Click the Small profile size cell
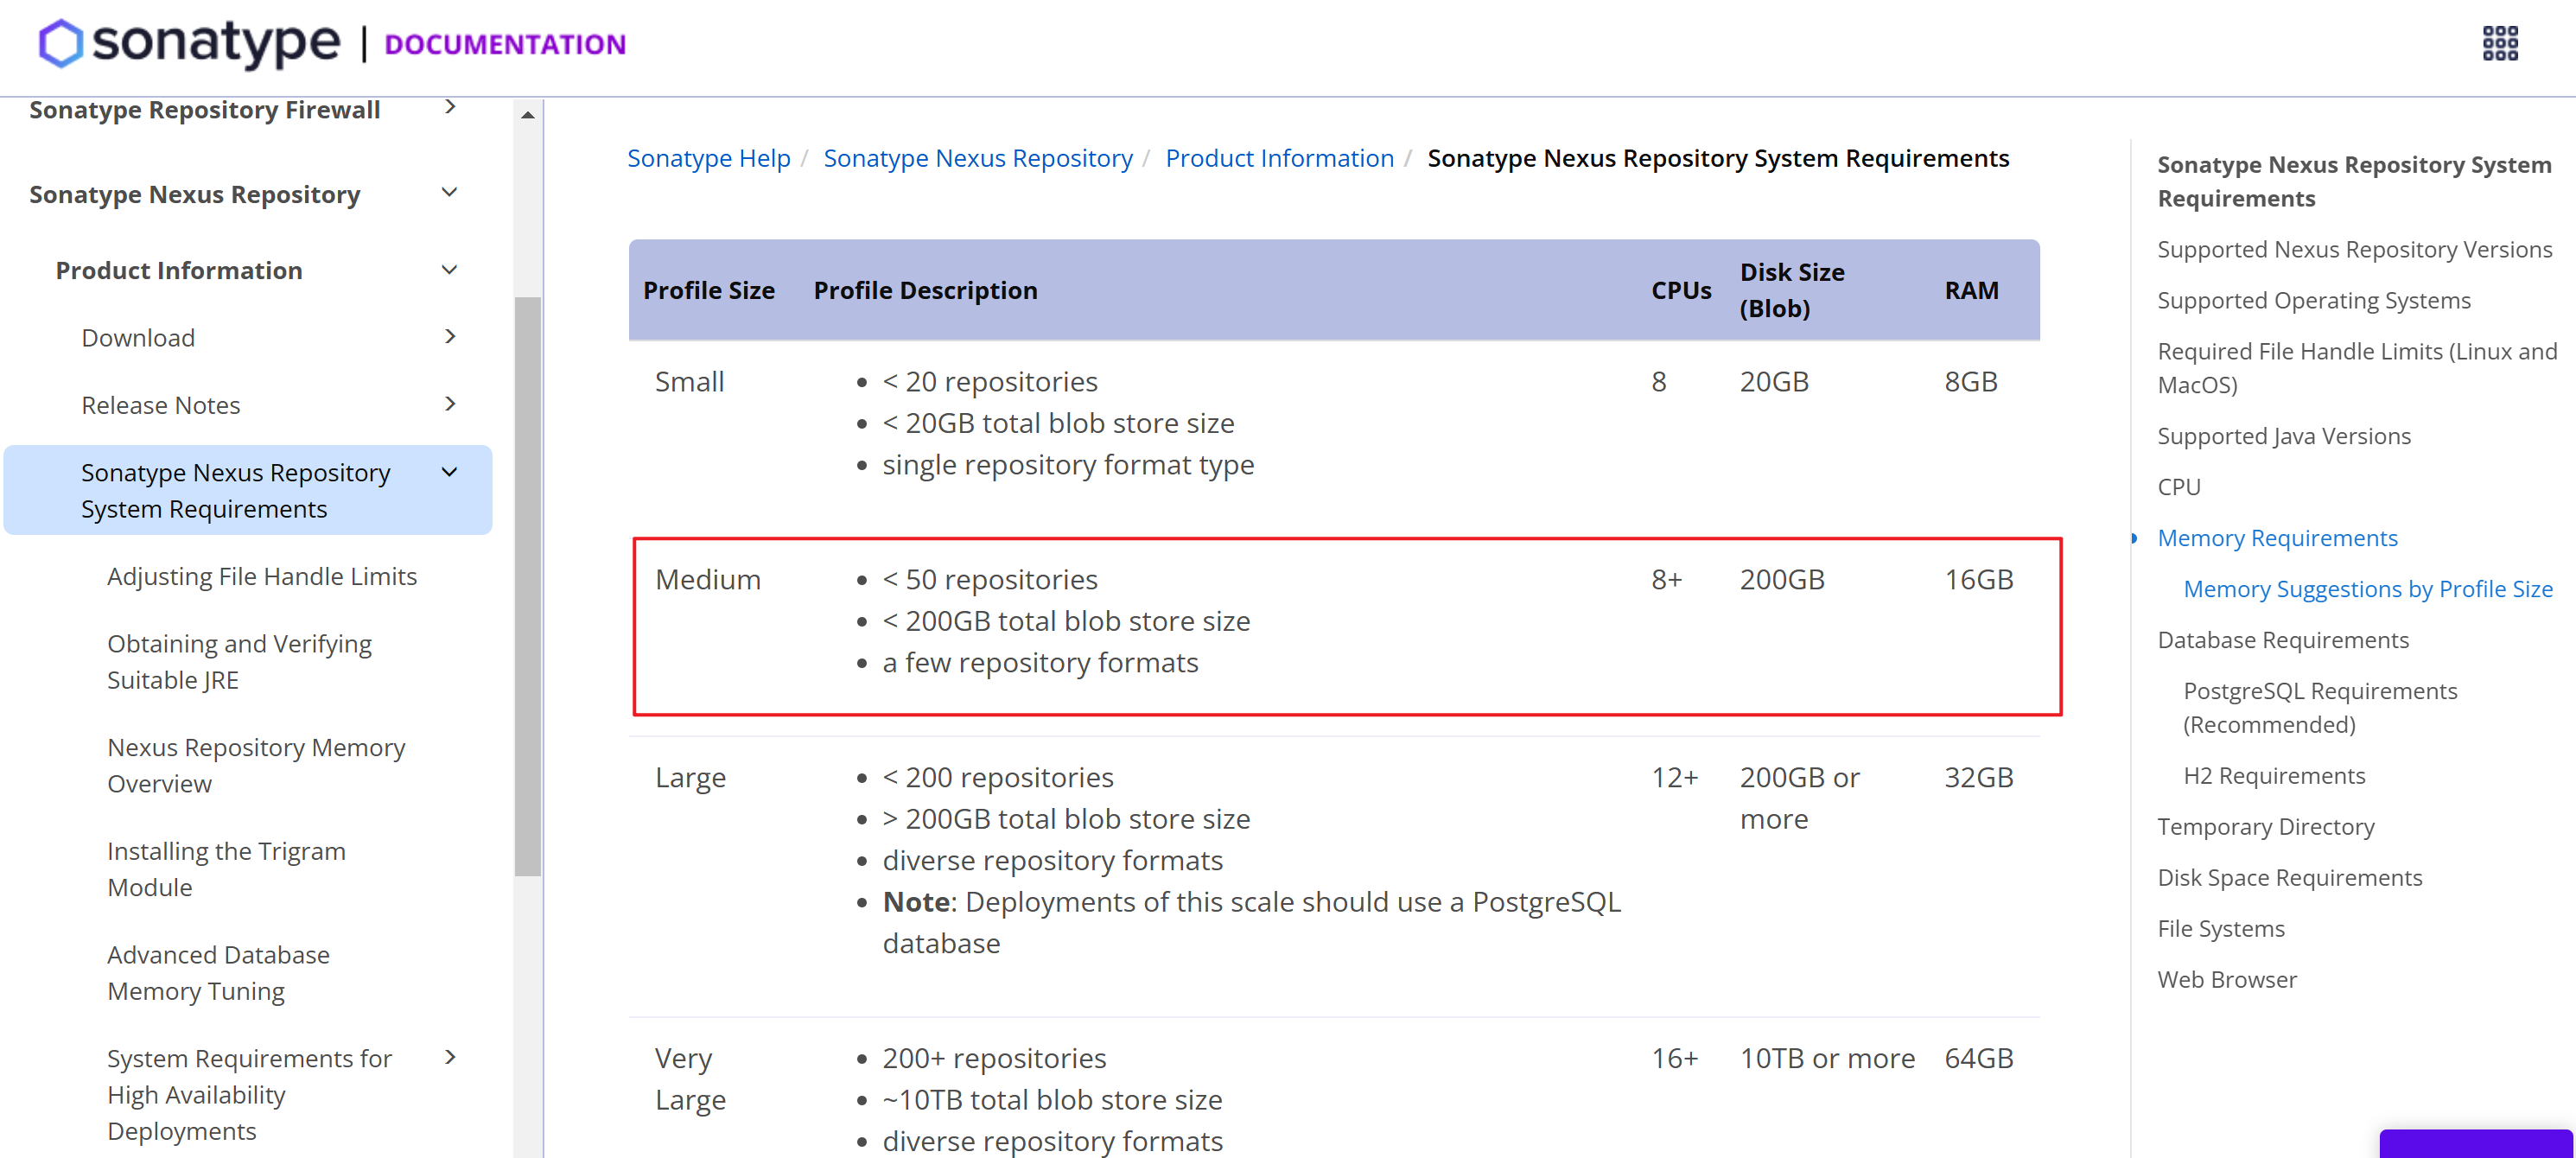This screenshot has height=1158, width=2576. (x=689, y=382)
